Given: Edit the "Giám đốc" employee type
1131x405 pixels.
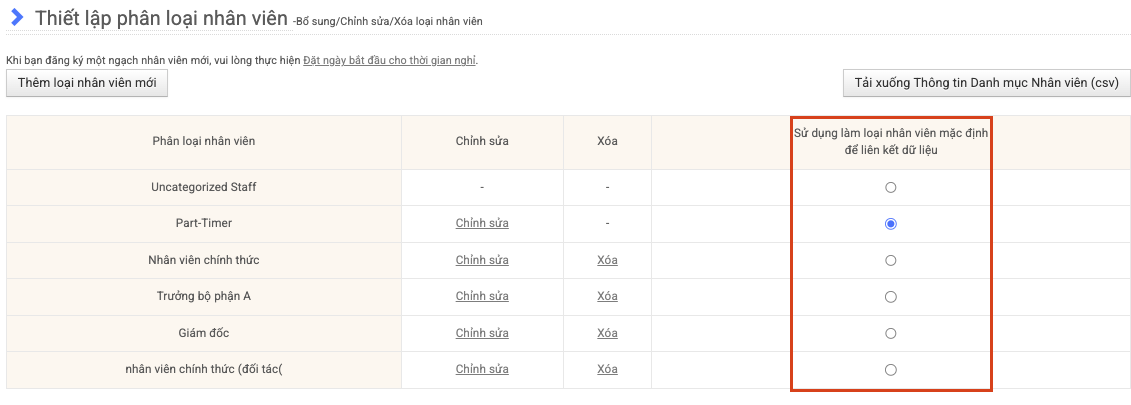Looking at the screenshot, I should 482,333.
